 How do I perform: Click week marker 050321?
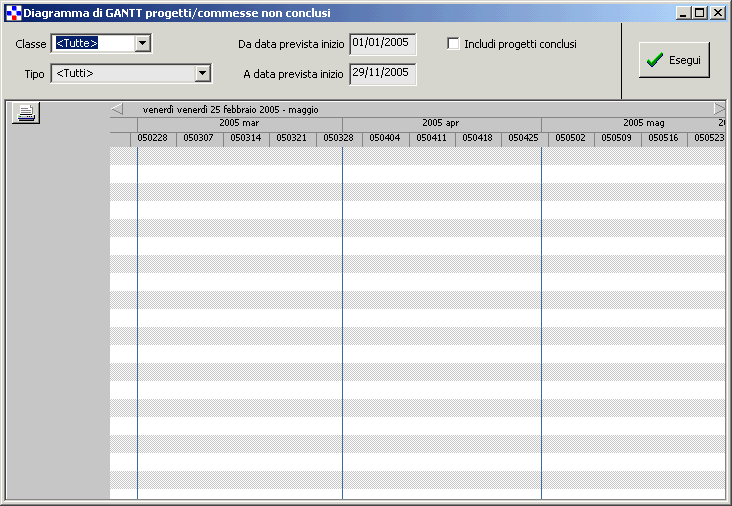point(292,138)
